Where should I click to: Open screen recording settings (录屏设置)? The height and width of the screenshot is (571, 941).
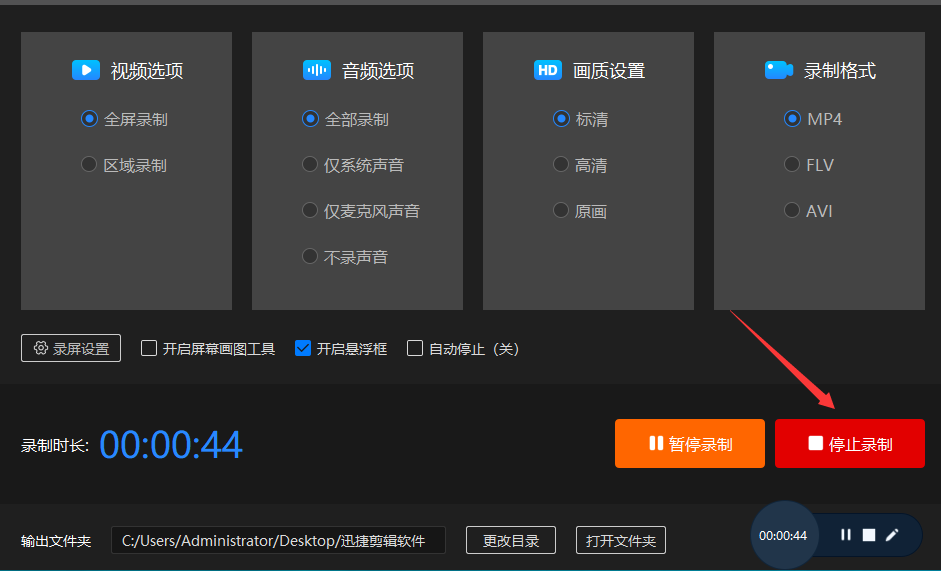coord(71,348)
